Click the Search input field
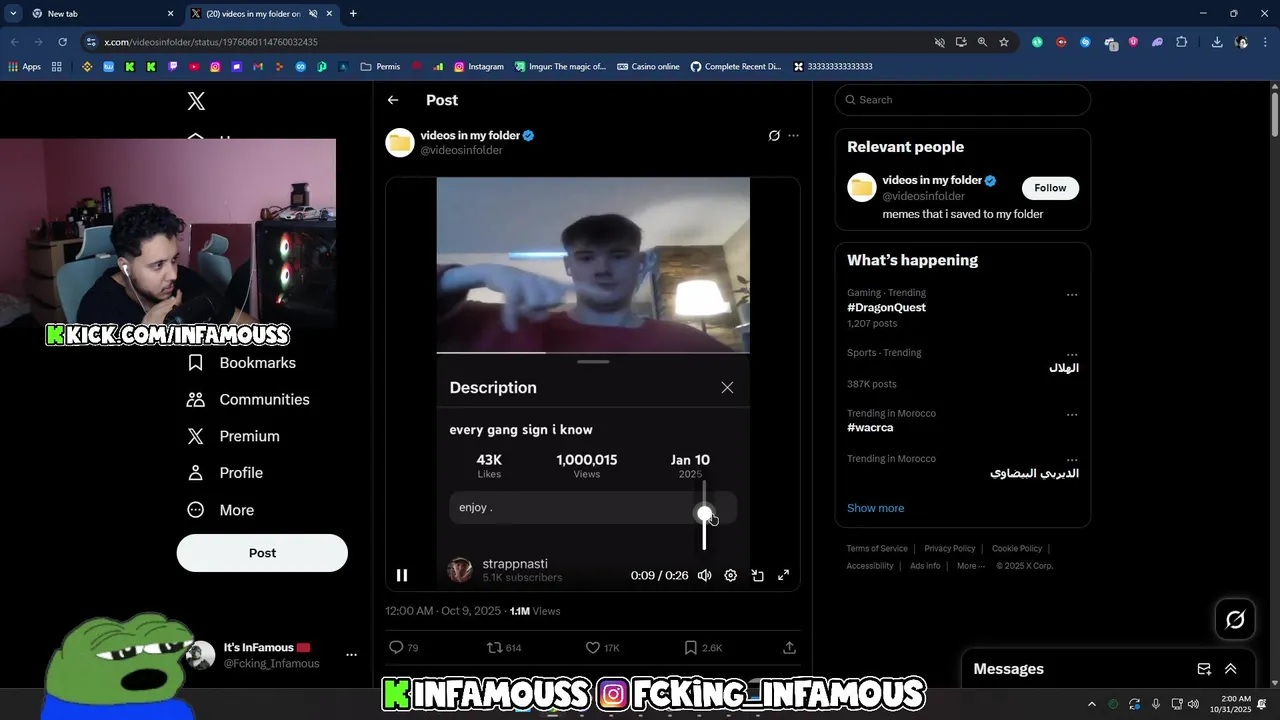This screenshot has height=720, width=1280. (x=963, y=100)
